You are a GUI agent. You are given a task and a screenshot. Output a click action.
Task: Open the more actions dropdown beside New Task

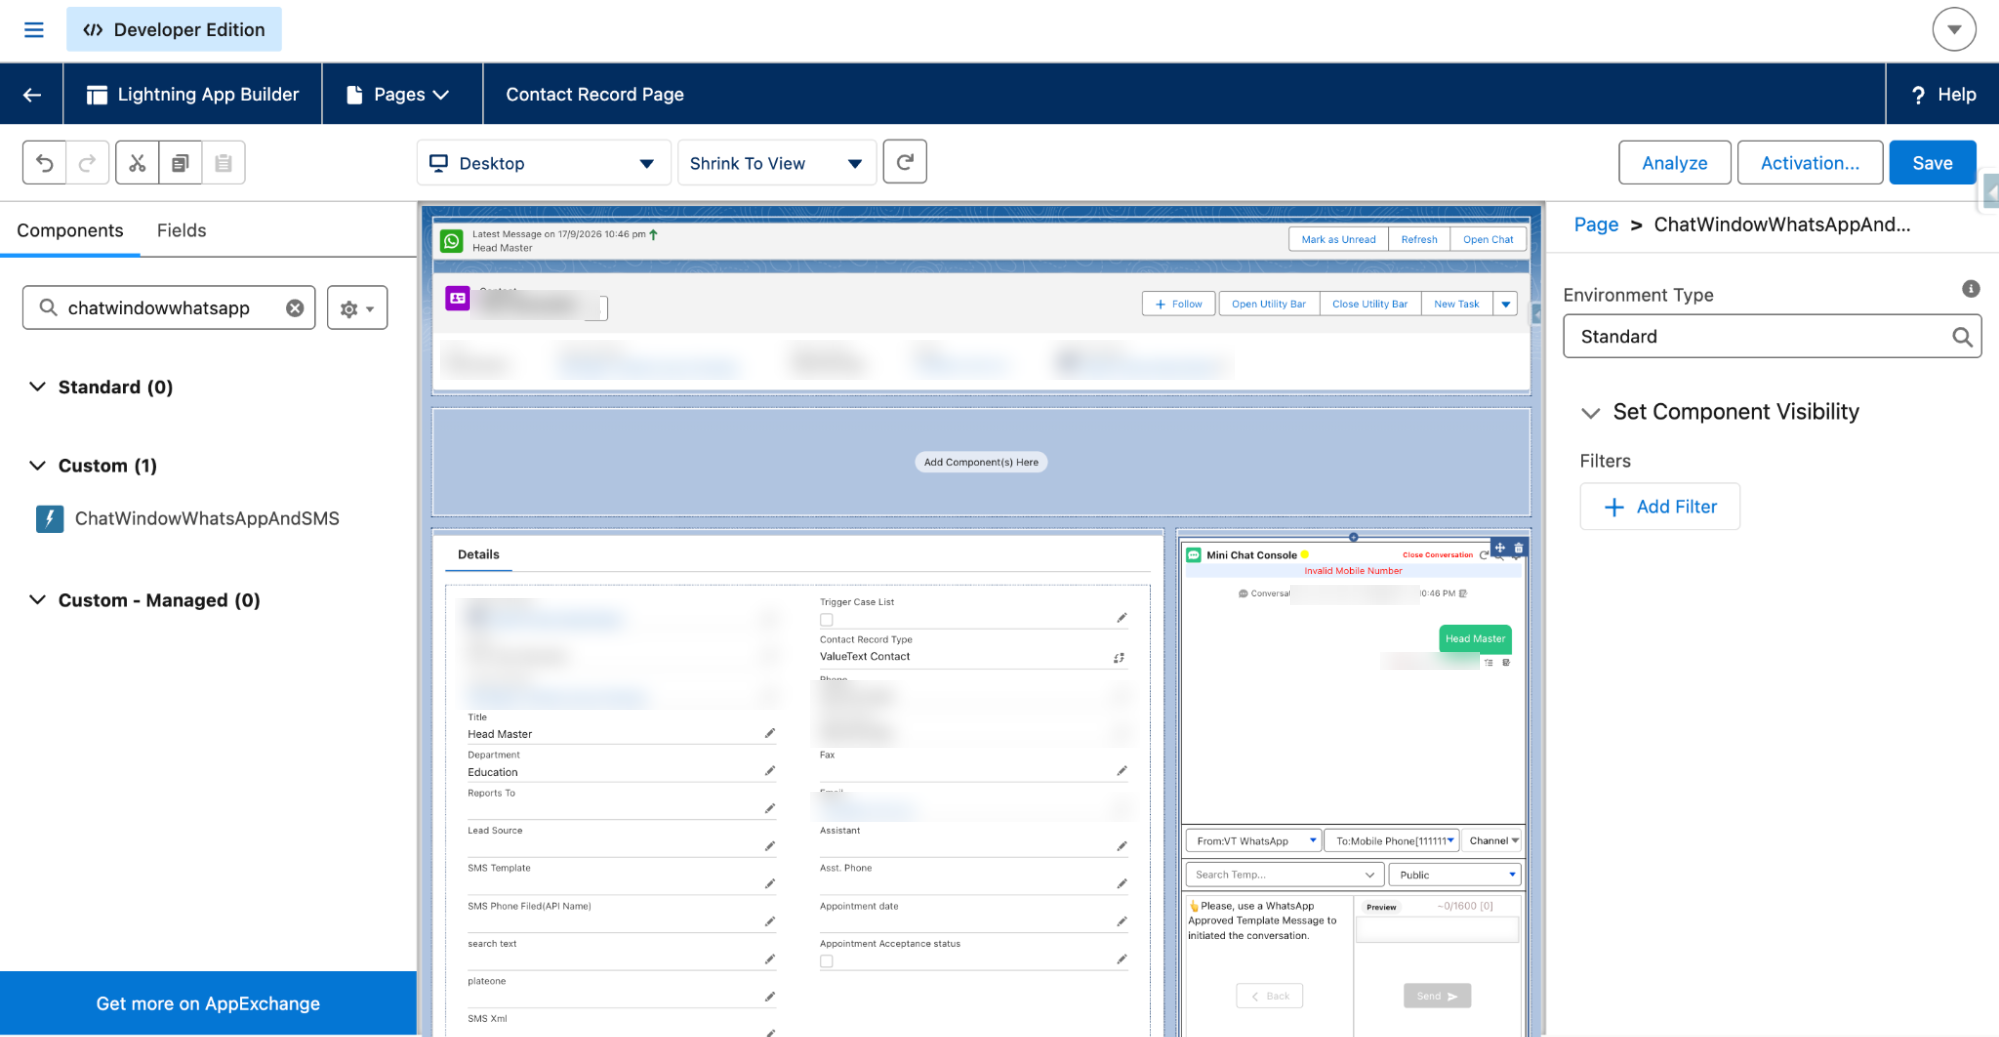(1505, 304)
